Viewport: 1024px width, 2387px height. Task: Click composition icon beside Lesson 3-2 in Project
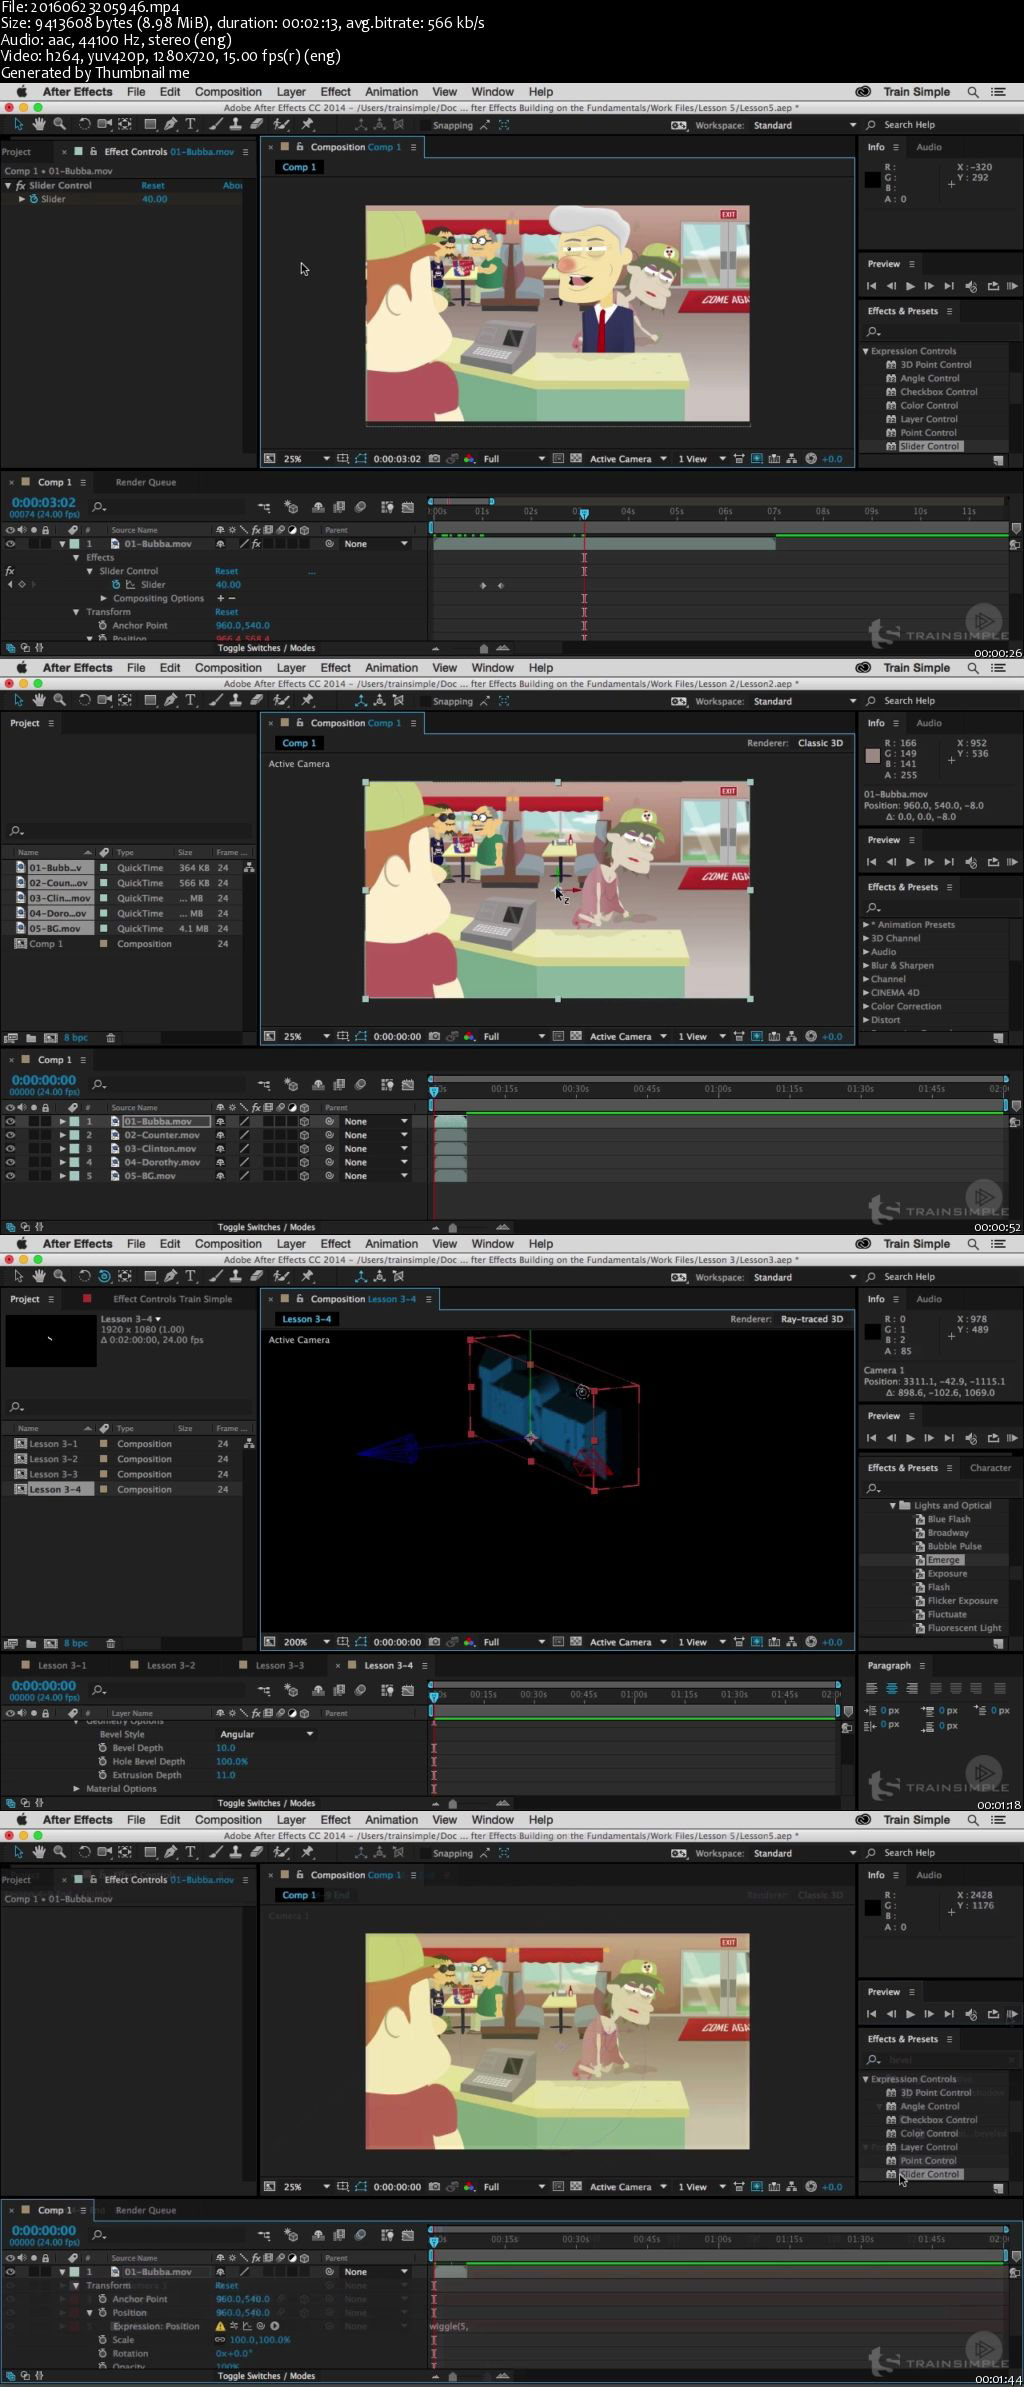(x=20, y=1459)
